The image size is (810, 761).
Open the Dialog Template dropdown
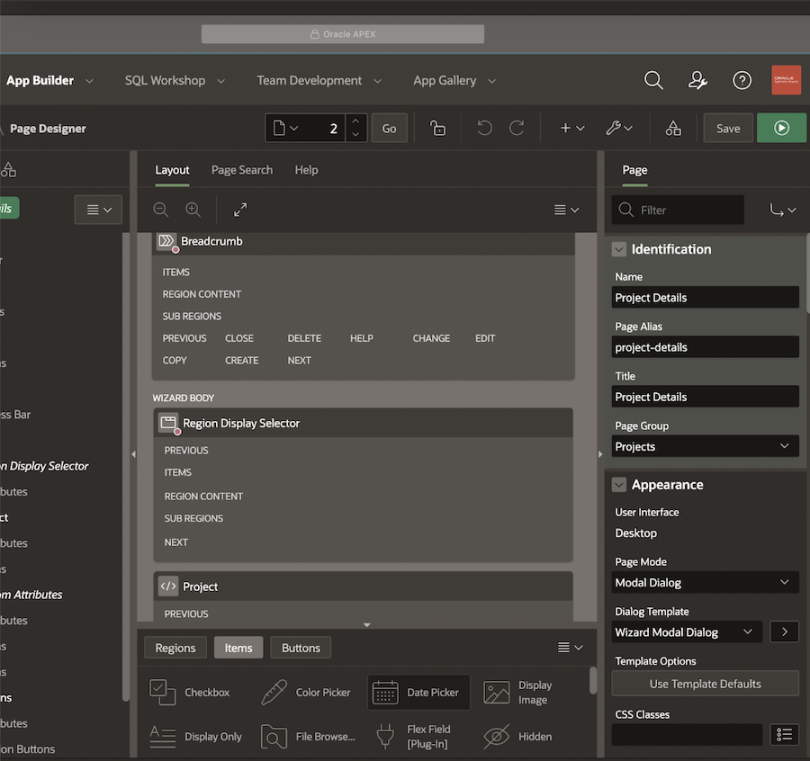686,632
